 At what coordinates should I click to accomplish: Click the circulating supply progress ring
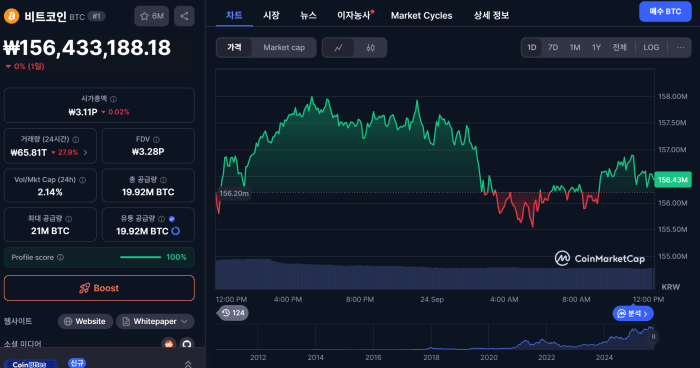coord(176,231)
